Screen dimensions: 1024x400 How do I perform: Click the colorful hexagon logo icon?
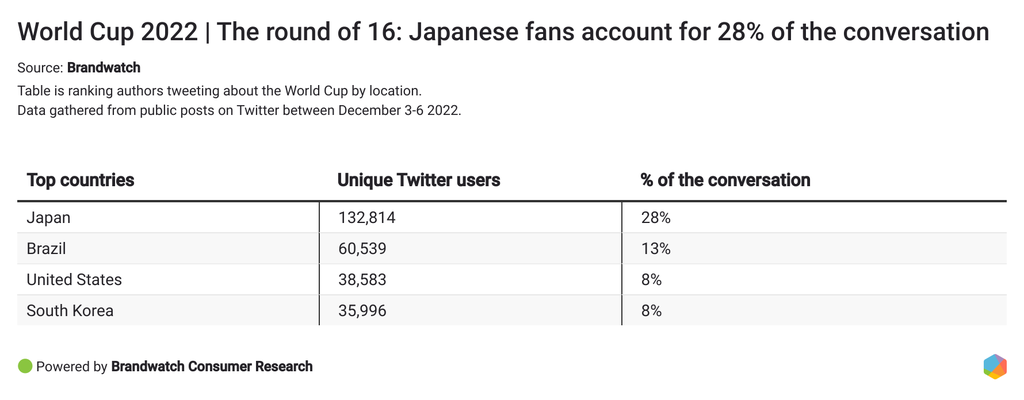tap(994, 366)
